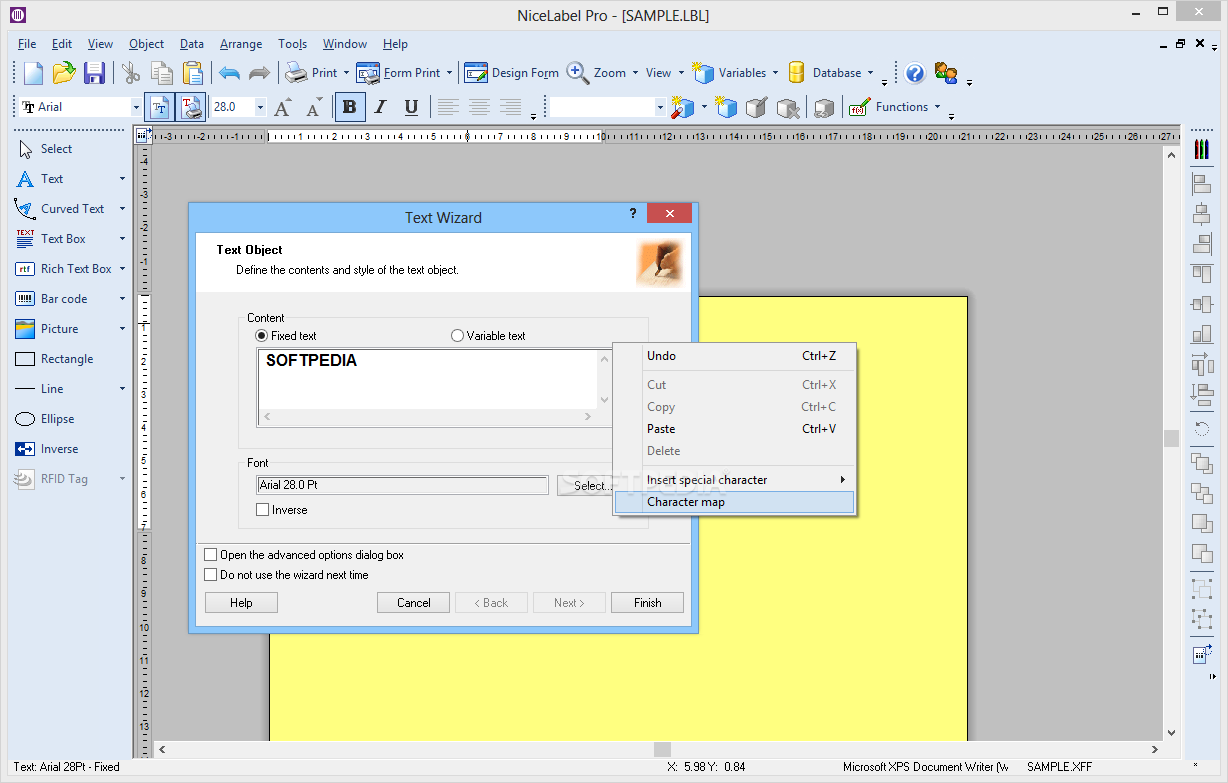Select the Inverse tool in toolbox
The height and width of the screenshot is (783, 1228).
(x=59, y=449)
